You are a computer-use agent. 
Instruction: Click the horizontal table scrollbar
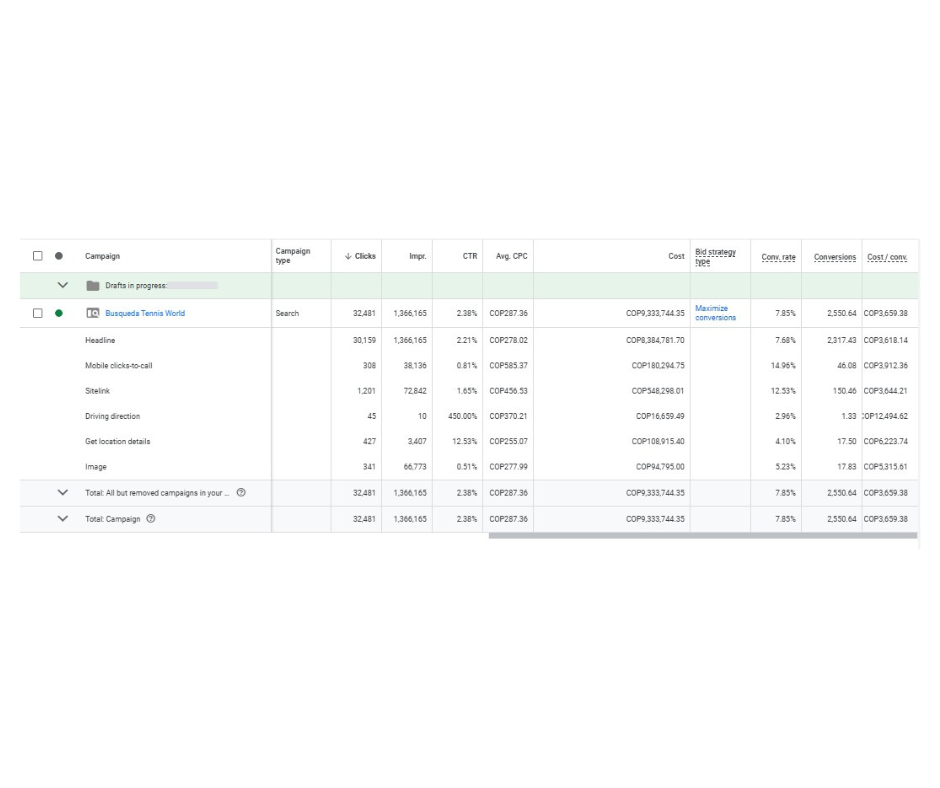click(702, 536)
